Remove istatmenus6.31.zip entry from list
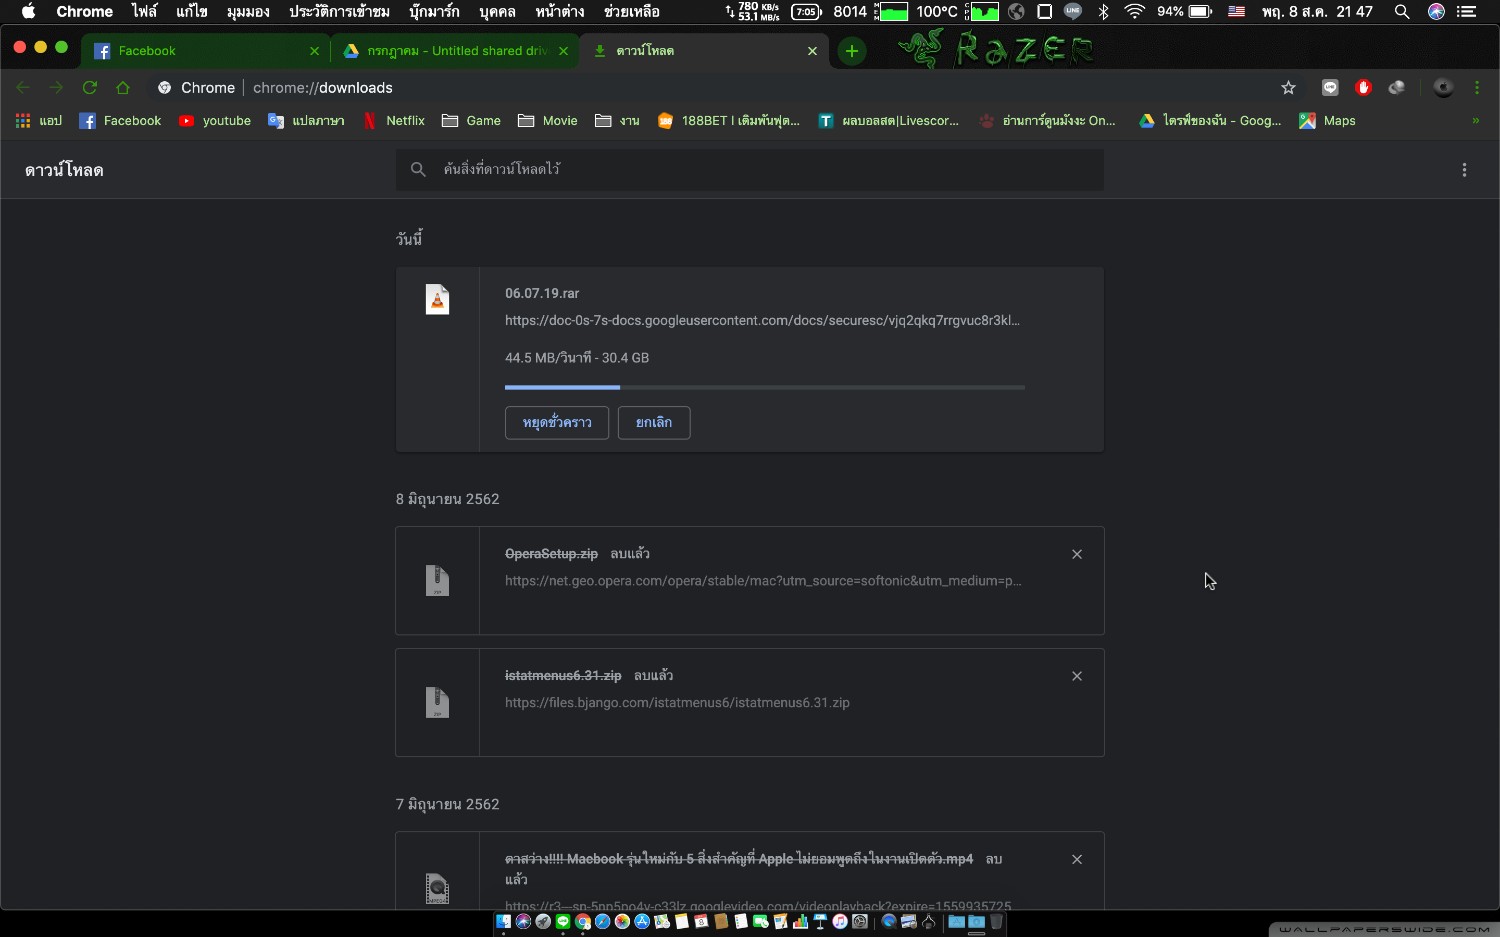This screenshot has height=937, width=1500. click(1077, 676)
